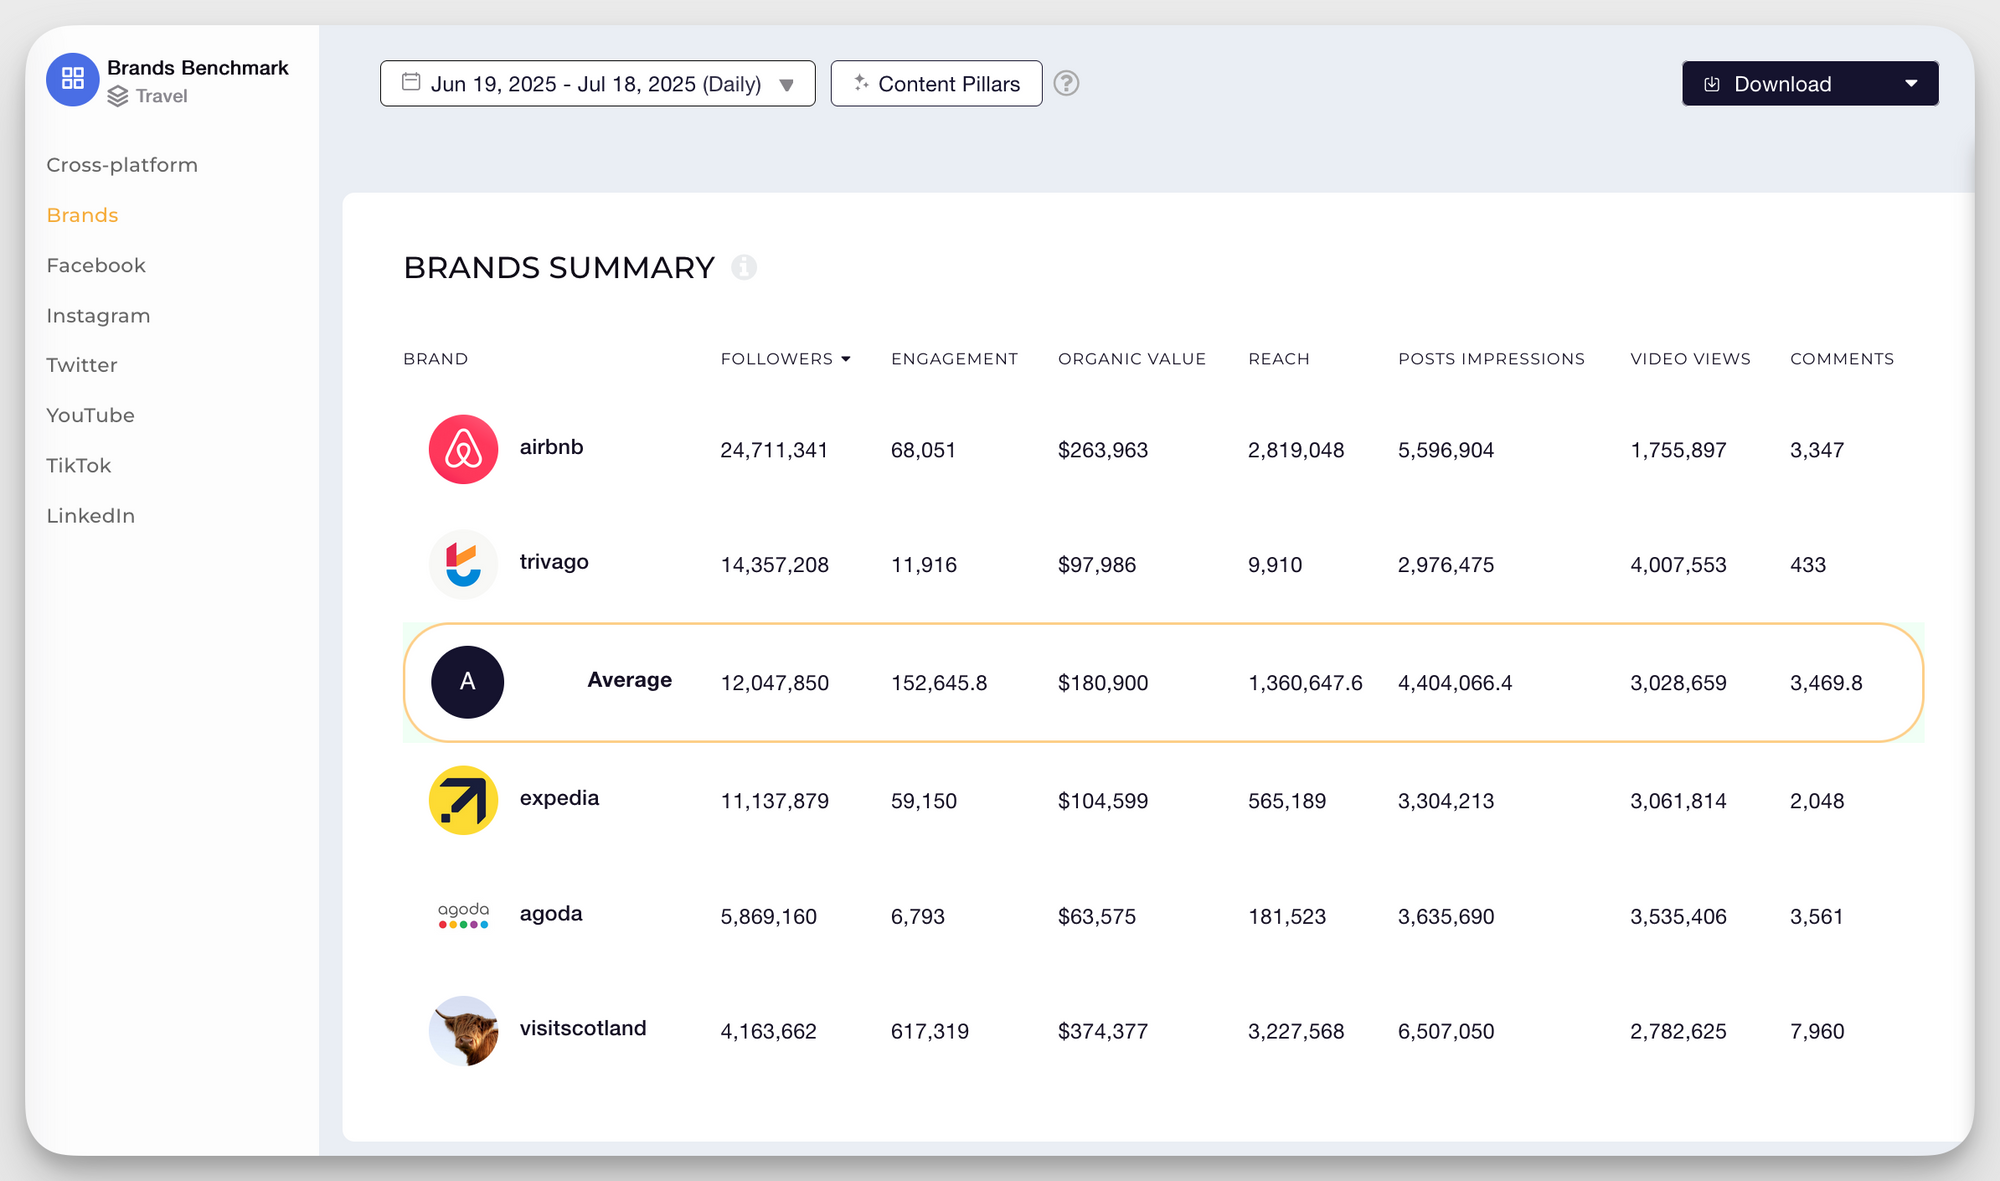Open Instagram section

(x=98, y=315)
